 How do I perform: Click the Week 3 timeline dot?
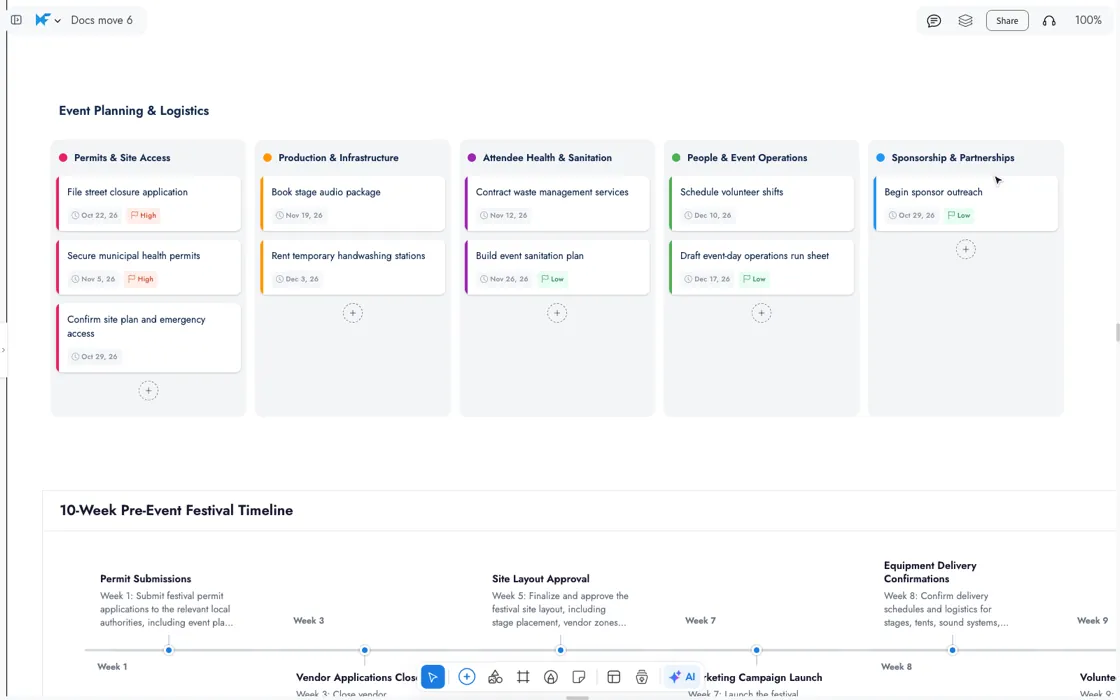click(x=364, y=650)
